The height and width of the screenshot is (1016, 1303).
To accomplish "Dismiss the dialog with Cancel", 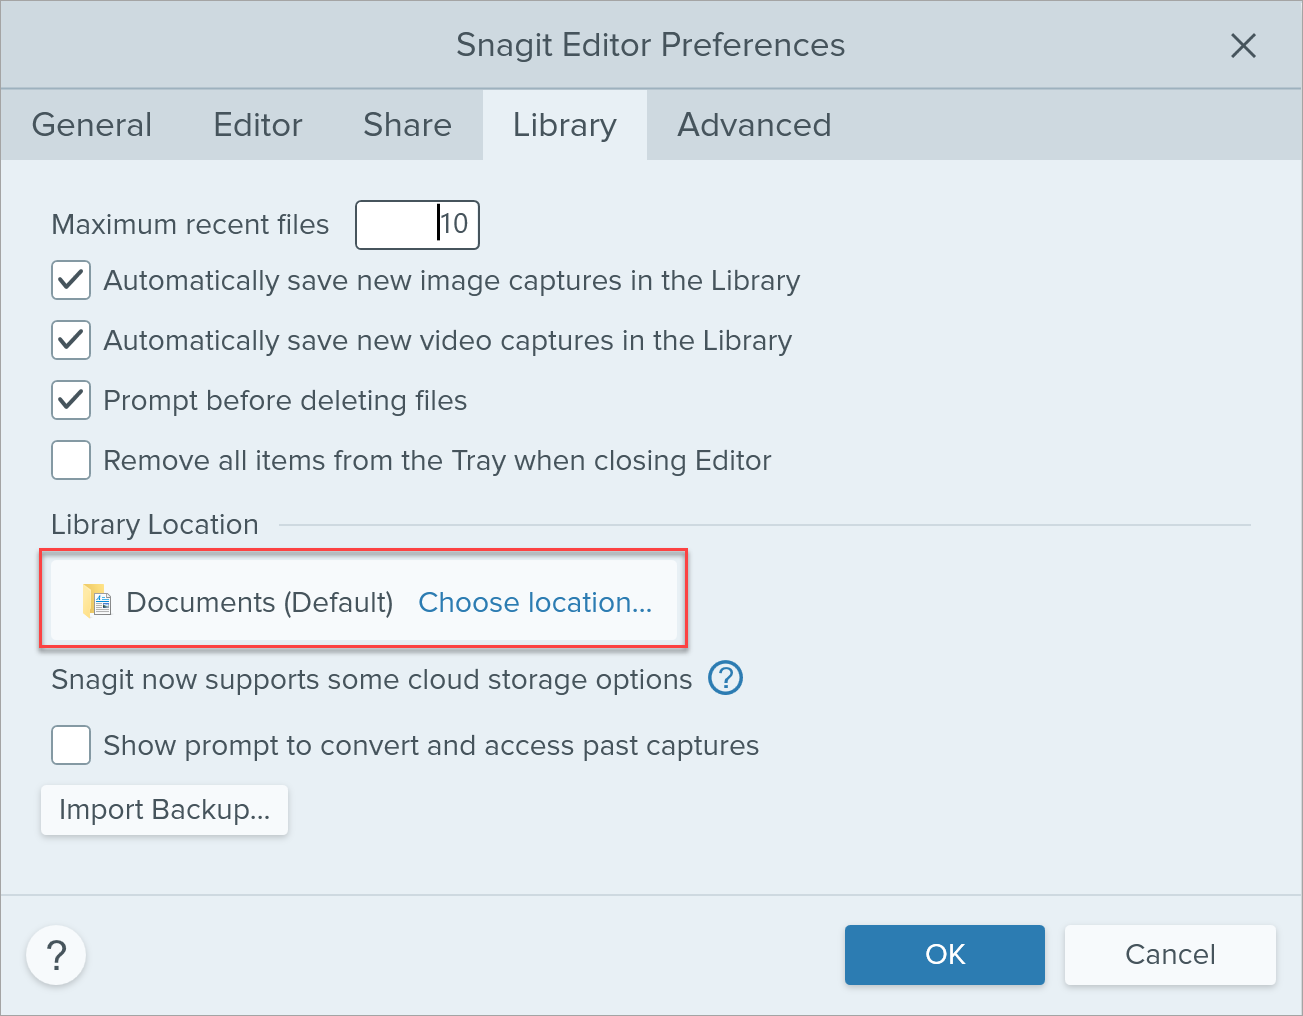I will [x=1169, y=954].
